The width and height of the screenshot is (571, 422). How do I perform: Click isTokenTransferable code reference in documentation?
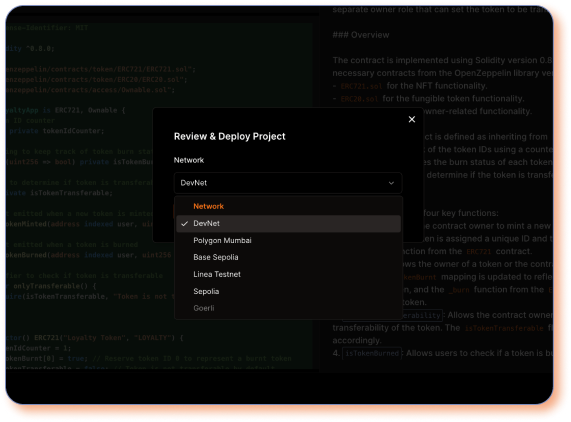coord(504,328)
